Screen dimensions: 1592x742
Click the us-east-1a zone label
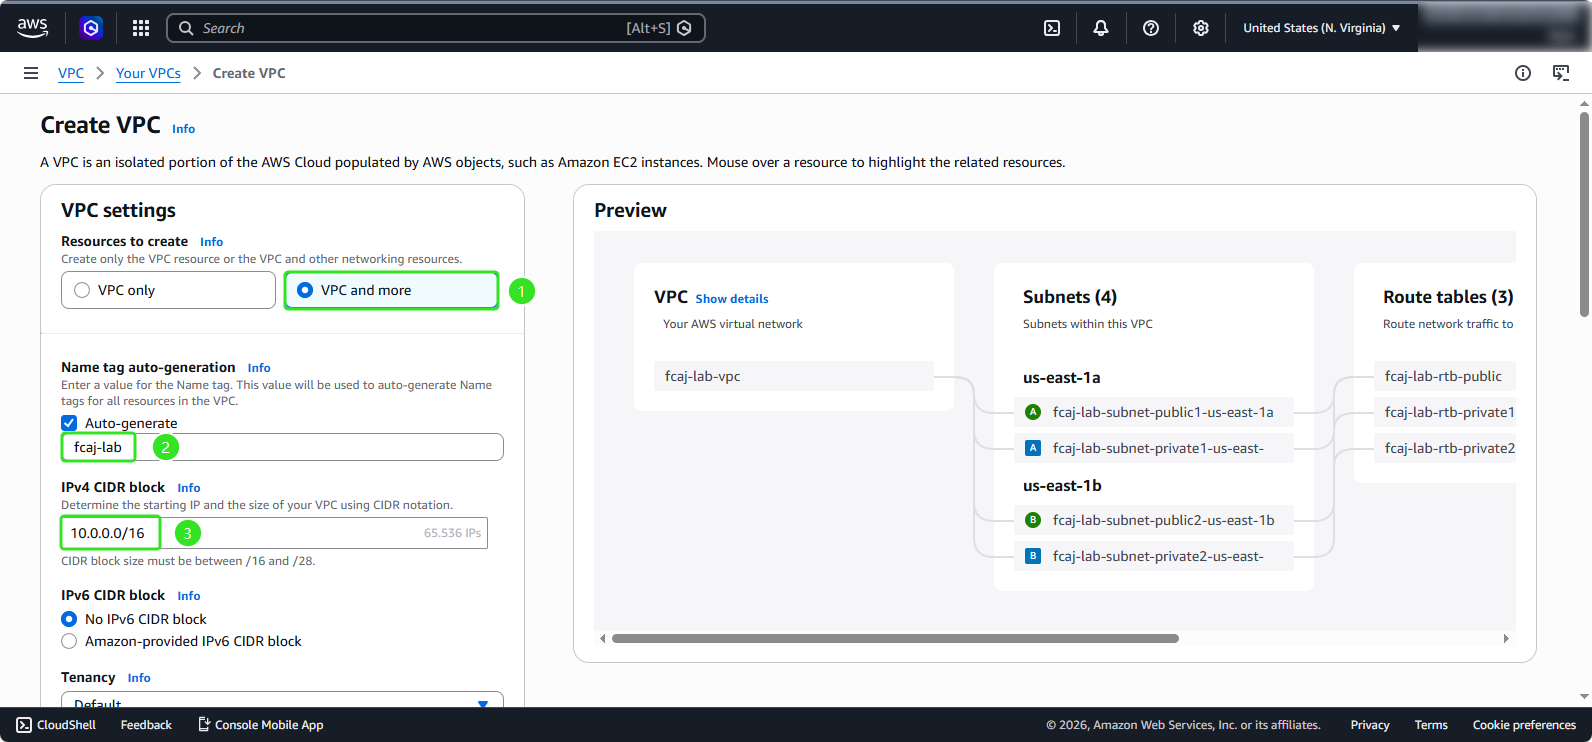pos(1061,378)
